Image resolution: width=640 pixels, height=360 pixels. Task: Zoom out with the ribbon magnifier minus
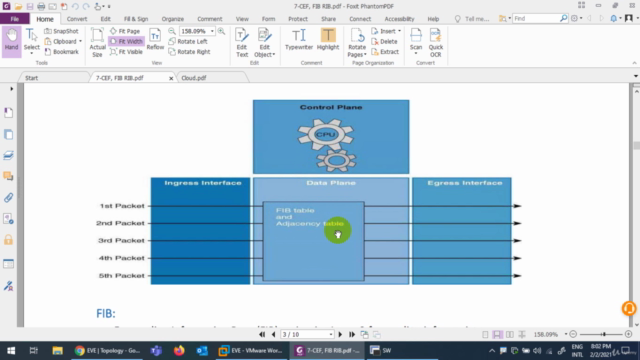[x=172, y=31]
